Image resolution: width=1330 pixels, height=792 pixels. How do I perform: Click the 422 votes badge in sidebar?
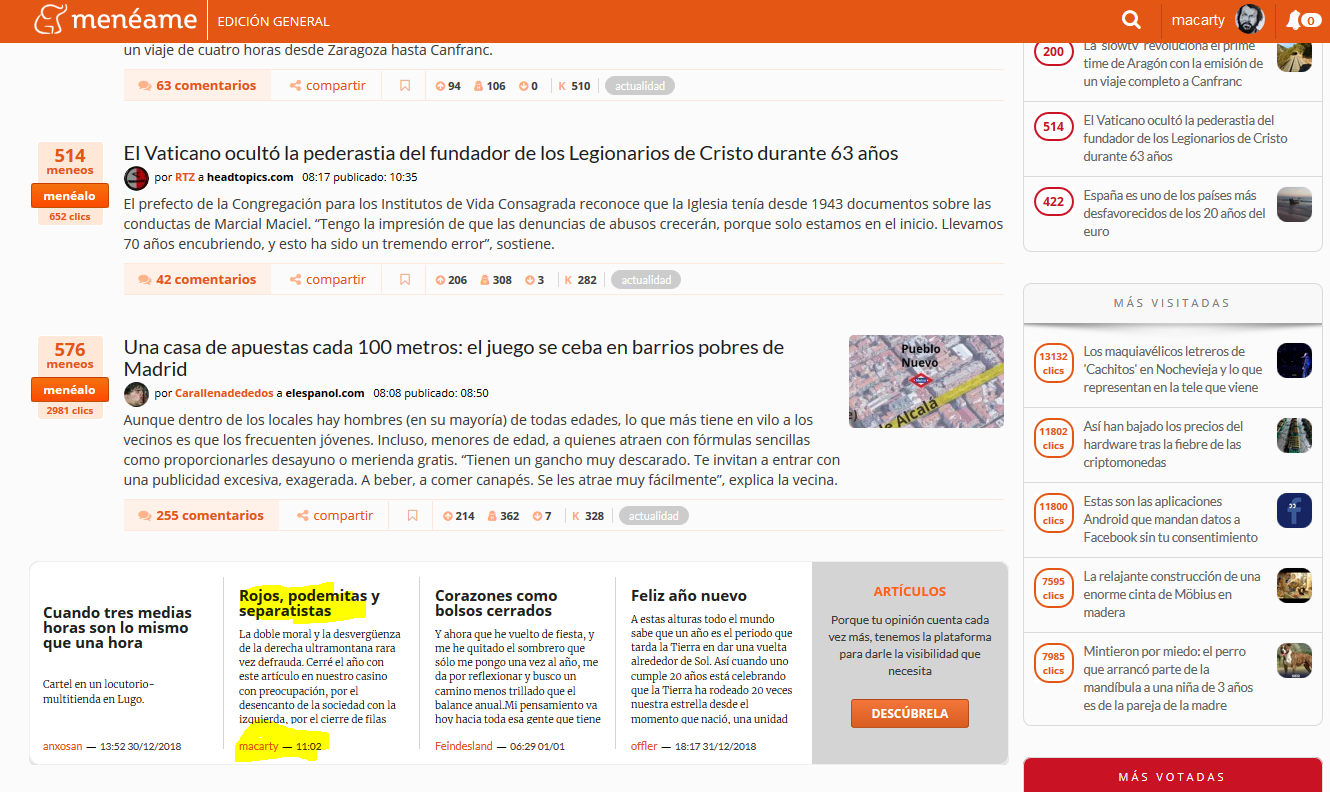point(1053,202)
